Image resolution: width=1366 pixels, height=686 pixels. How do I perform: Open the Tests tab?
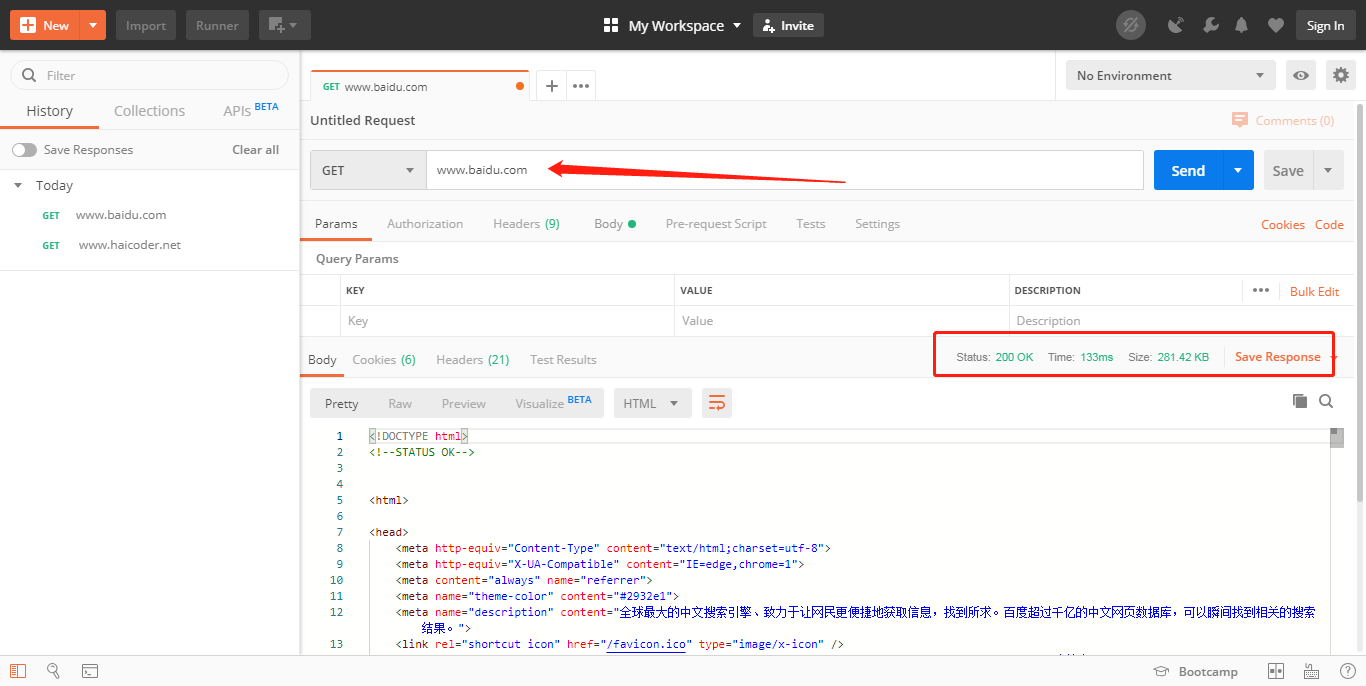click(x=811, y=224)
